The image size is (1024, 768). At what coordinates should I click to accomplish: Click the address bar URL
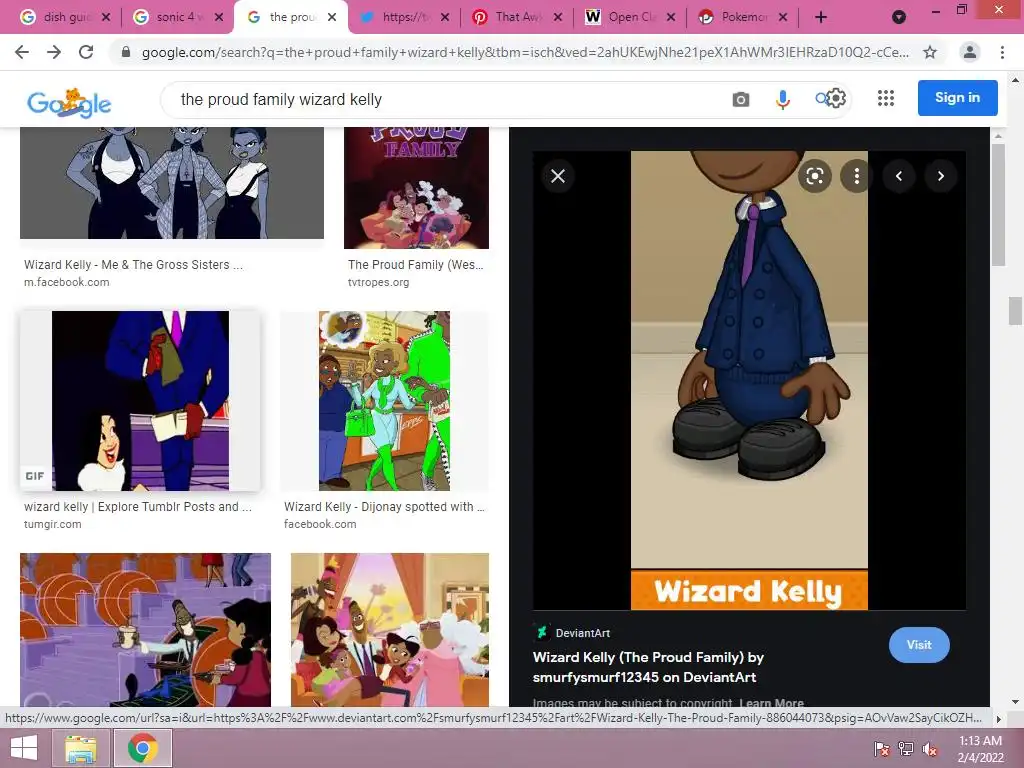(525, 52)
